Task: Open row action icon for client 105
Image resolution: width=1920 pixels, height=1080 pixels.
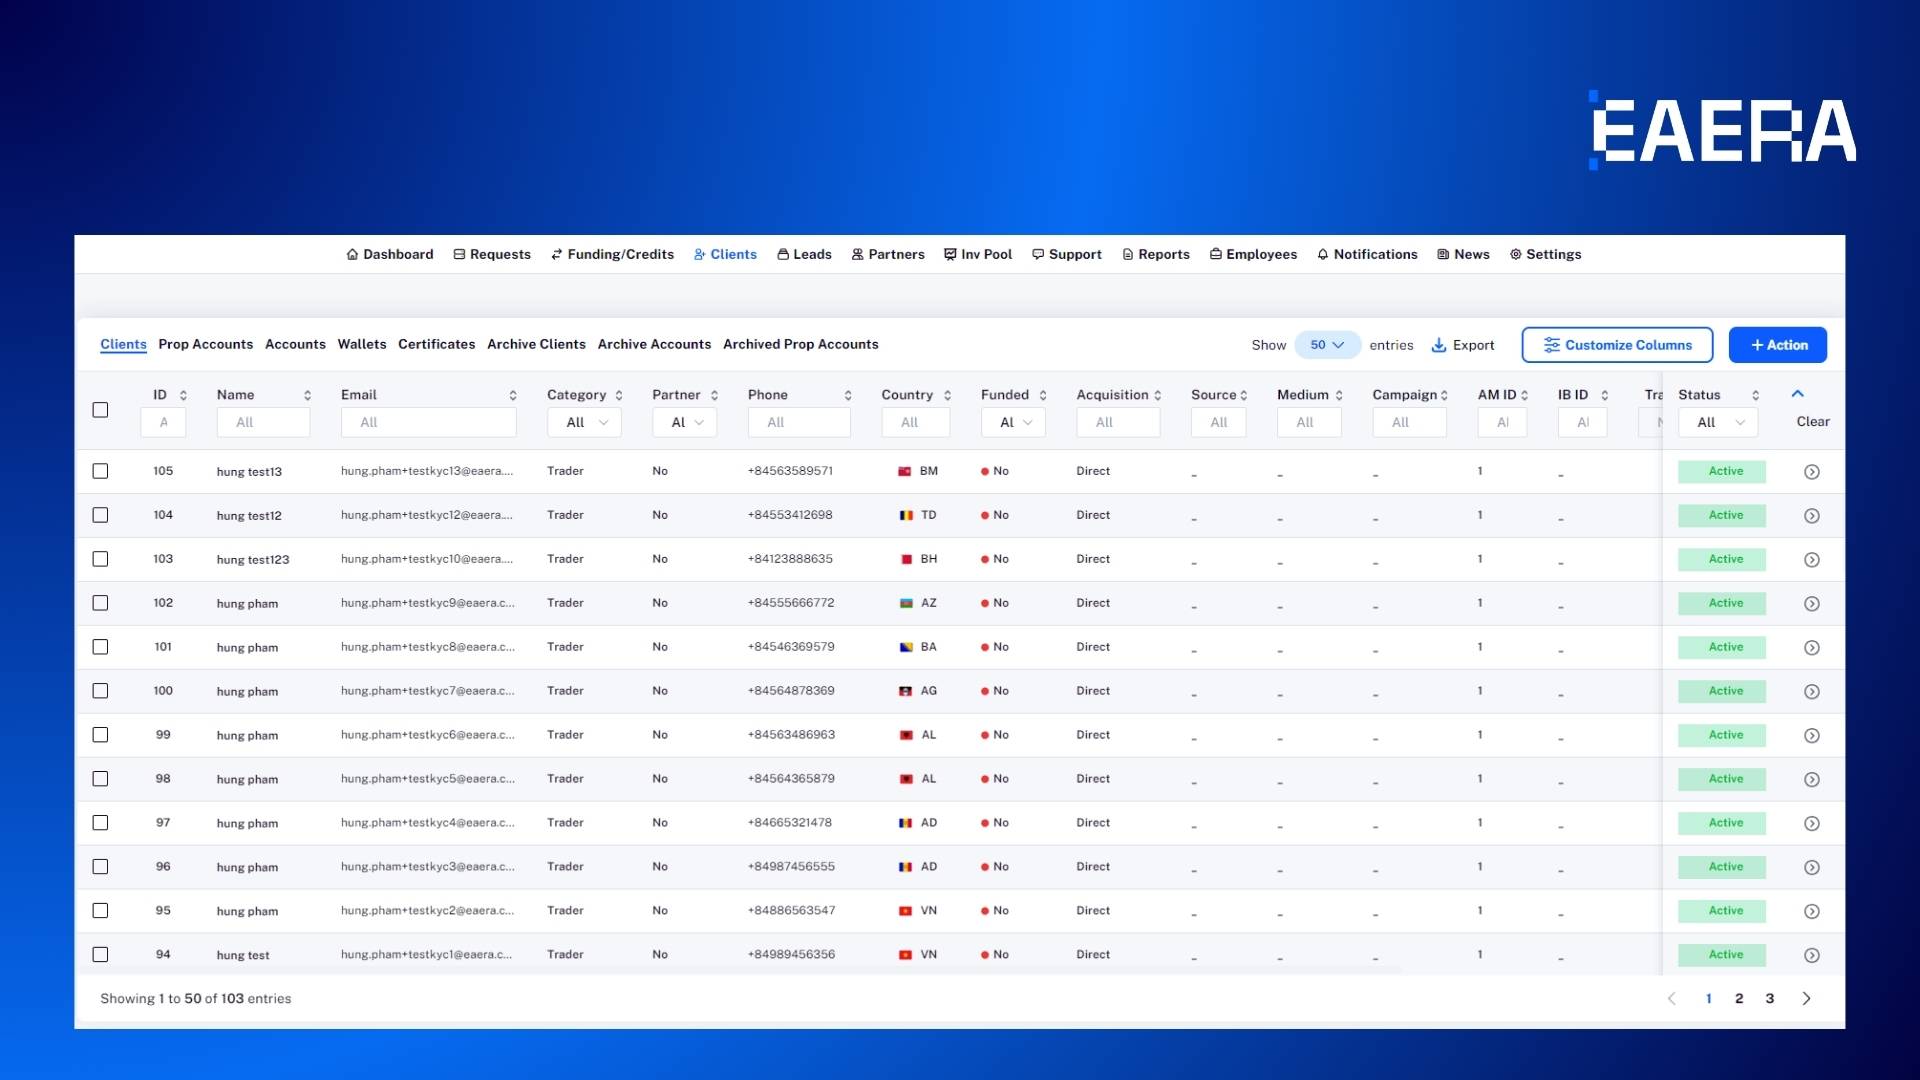Action: (x=1811, y=472)
